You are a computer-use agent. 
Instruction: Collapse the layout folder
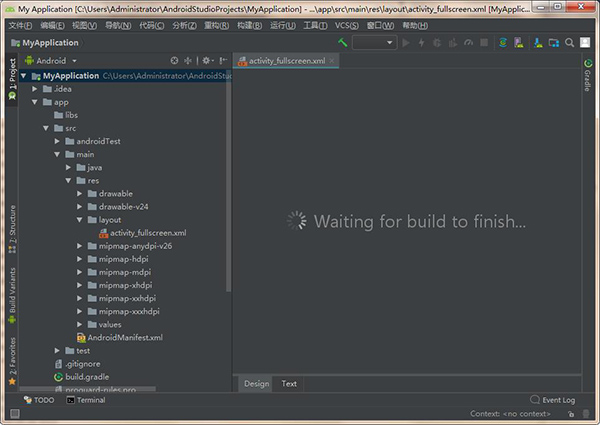(79, 220)
